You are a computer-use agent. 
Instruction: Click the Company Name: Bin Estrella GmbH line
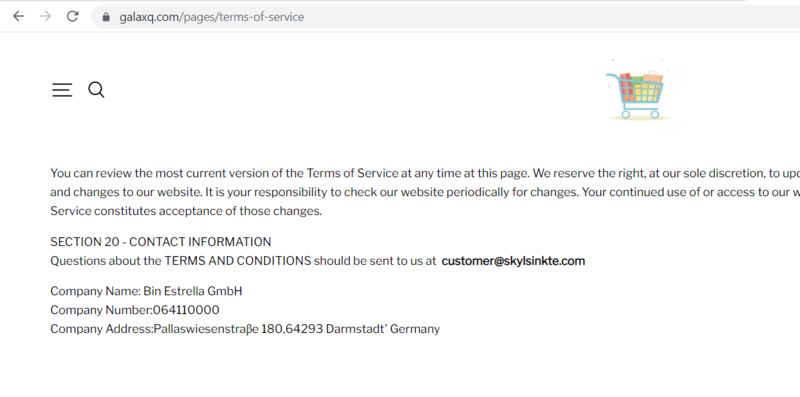[146, 291]
